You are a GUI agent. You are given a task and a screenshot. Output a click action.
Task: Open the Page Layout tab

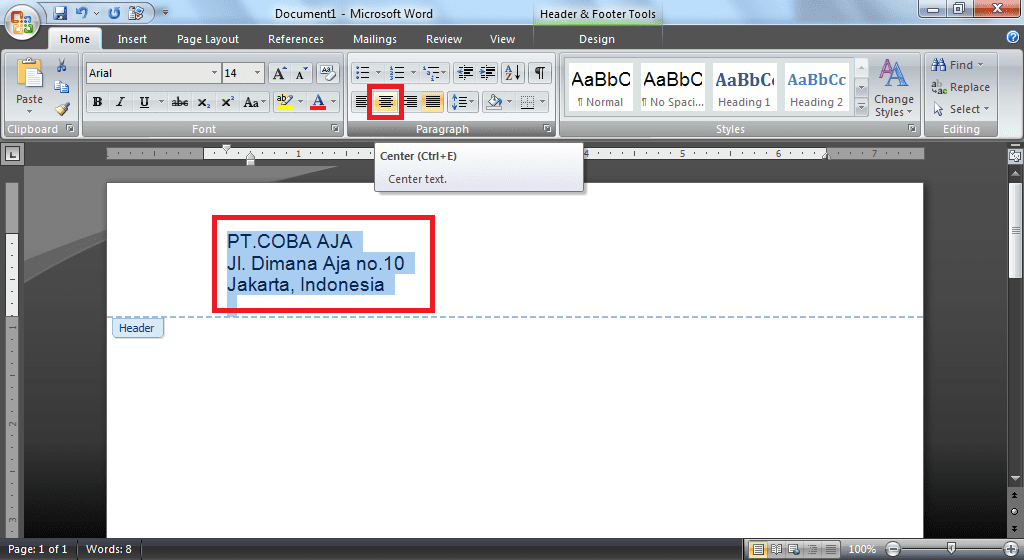point(208,39)
